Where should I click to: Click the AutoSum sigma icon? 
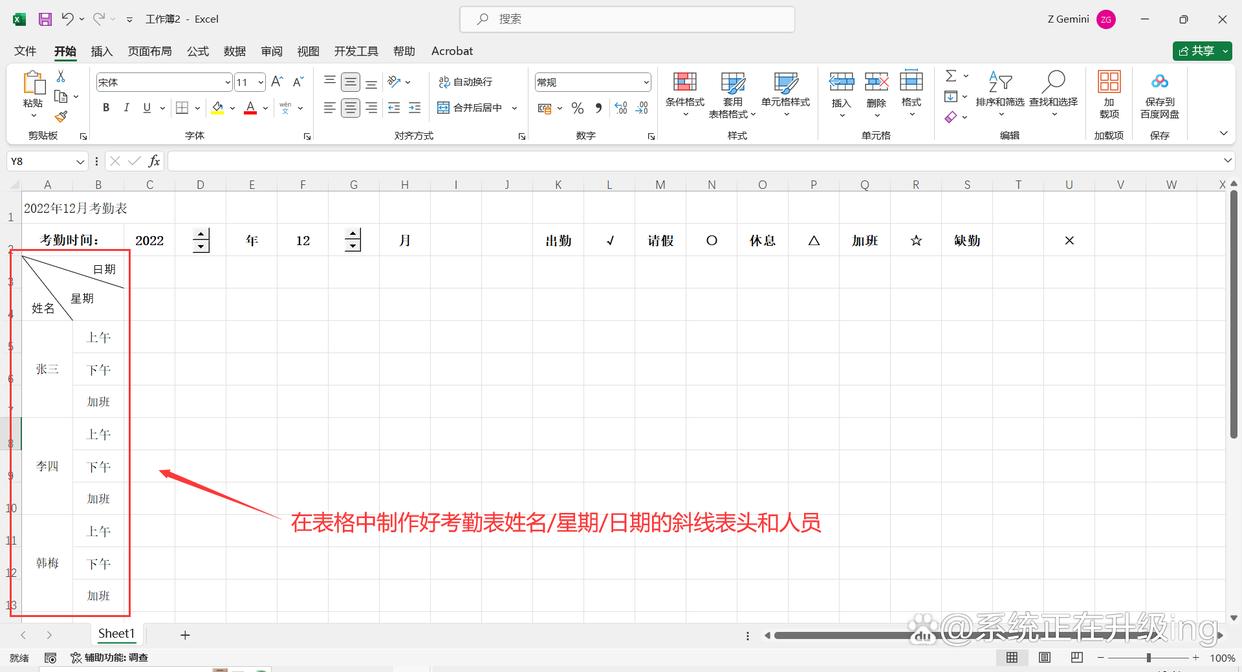point(951,76)
